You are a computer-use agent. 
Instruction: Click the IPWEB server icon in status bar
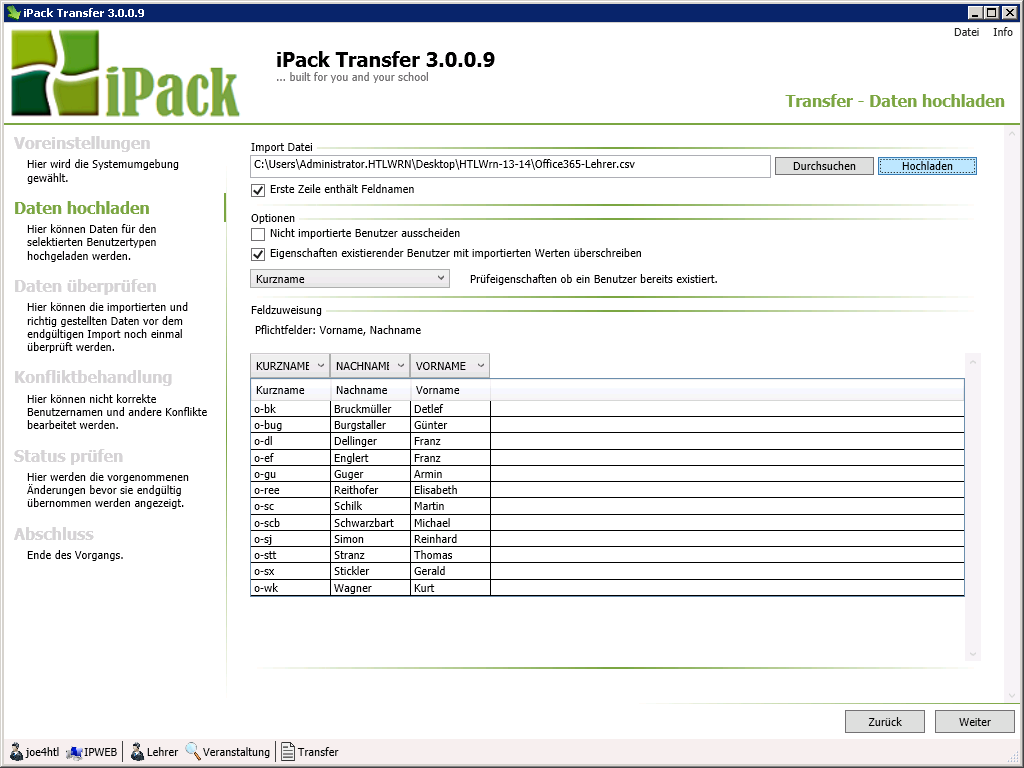[74, 752]
